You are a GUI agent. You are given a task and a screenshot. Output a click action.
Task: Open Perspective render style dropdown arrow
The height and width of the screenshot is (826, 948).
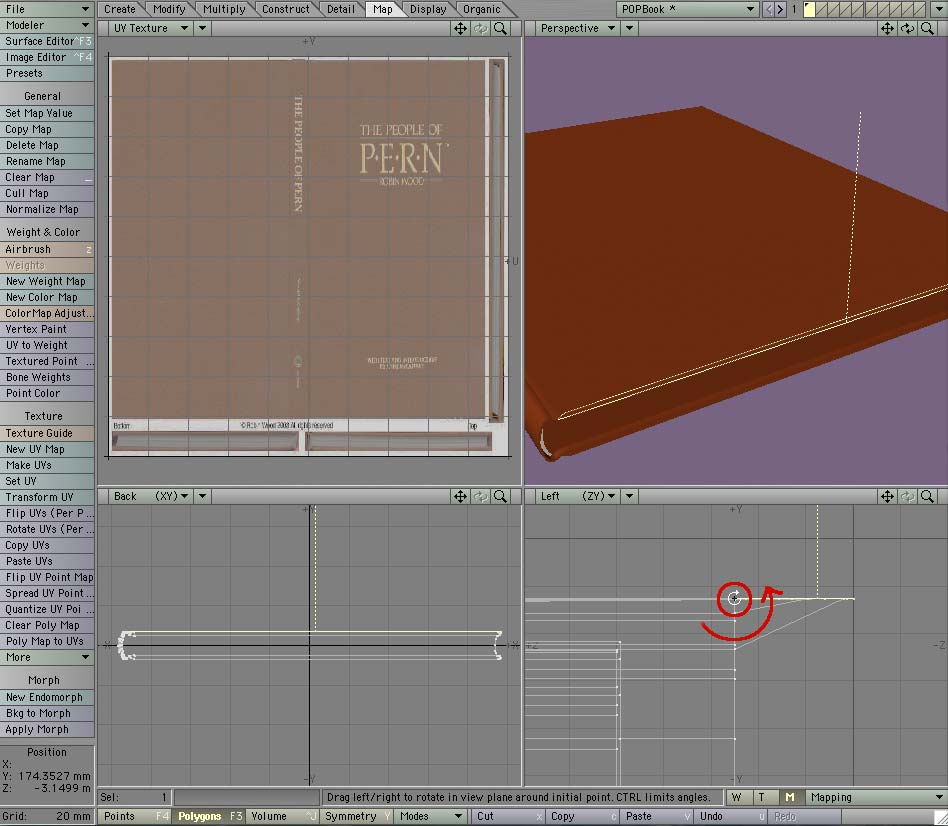pyautogui.click(x=629, y=28)
